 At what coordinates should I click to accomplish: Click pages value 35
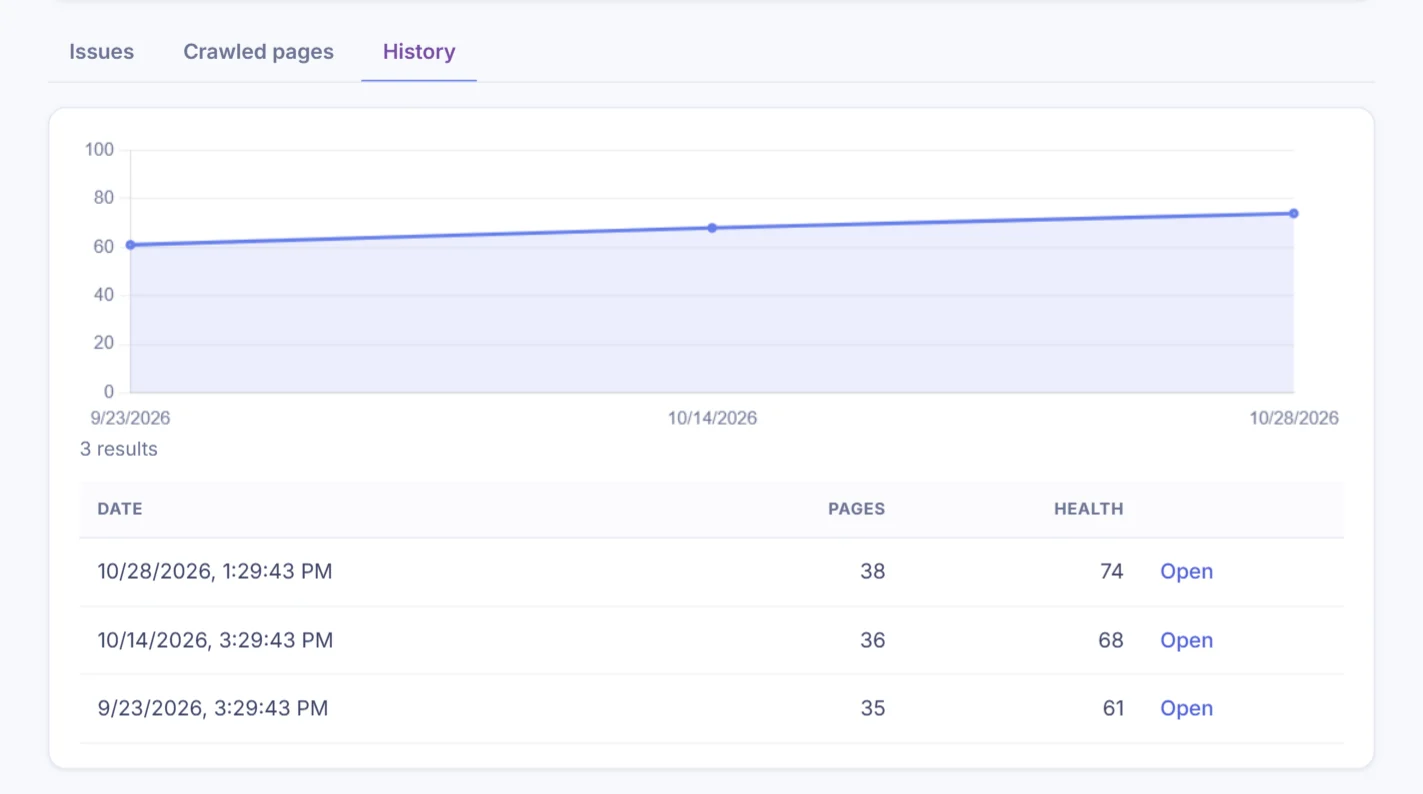[872, 708]
